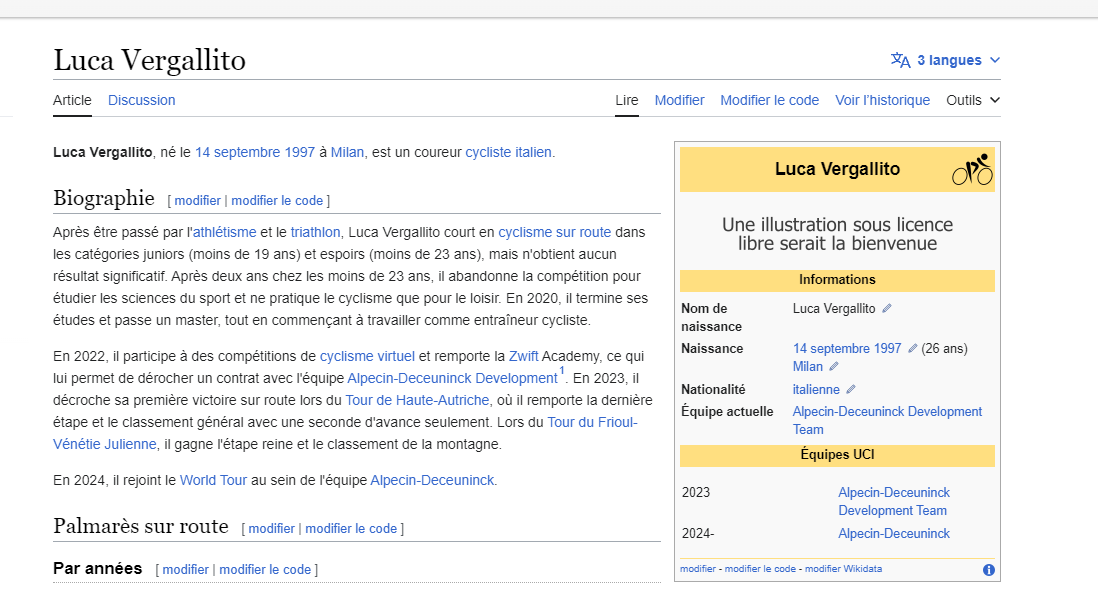Click pencil icon beside italienne nationality
Screen dimensions: 1098x591
(x=851, y=390)
